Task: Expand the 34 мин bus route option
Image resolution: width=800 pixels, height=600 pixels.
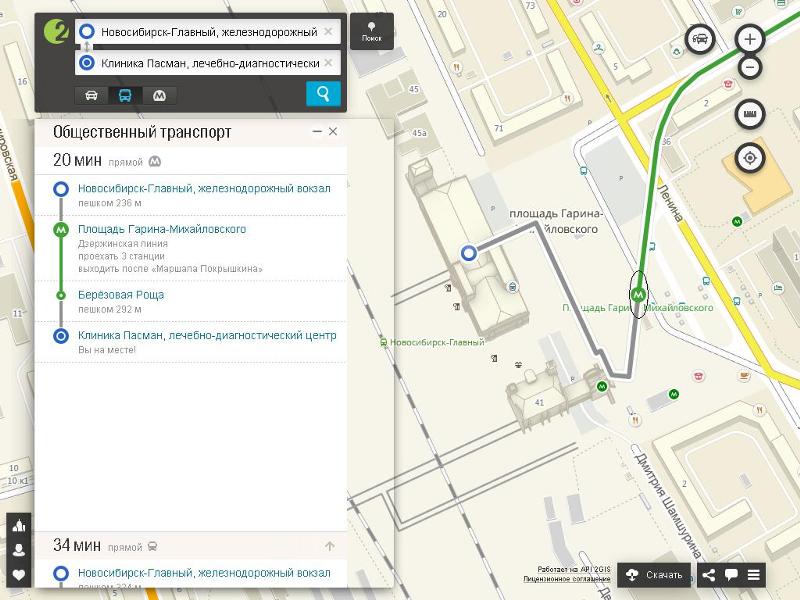Action: (191, 546)
